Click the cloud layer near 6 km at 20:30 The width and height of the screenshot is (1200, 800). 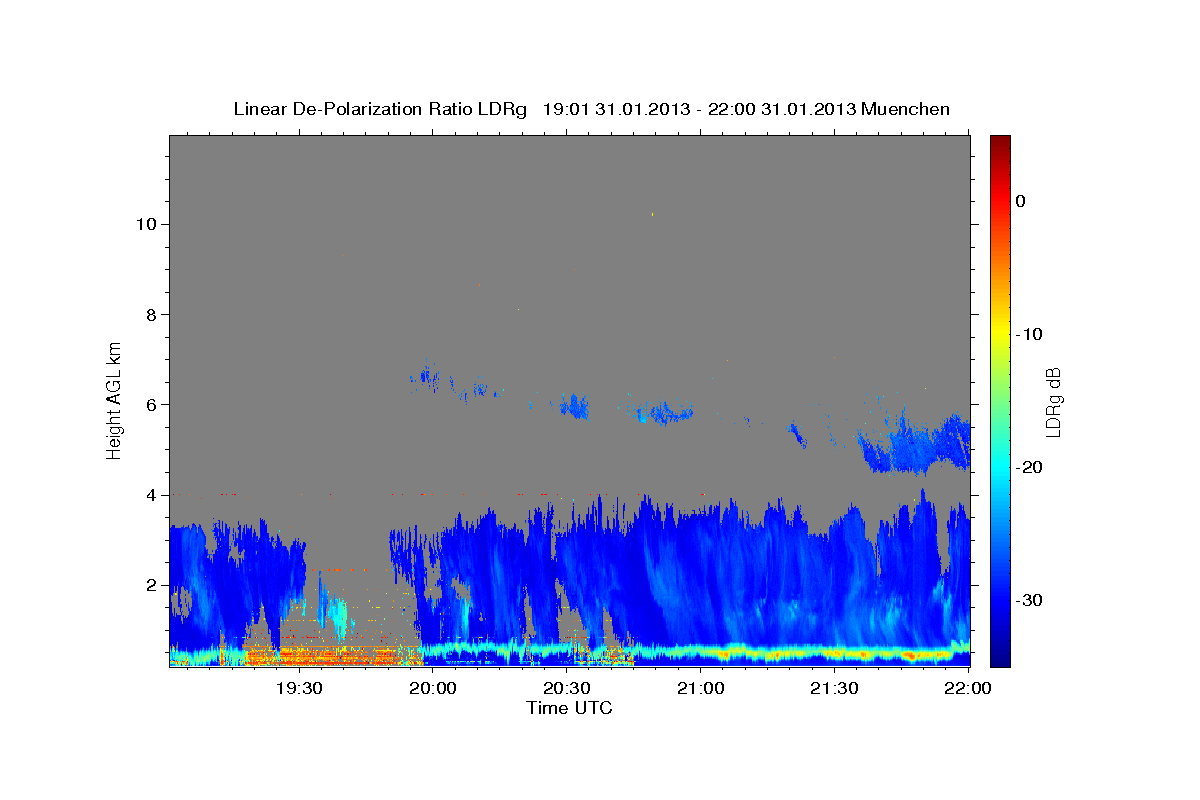point(574,406)
